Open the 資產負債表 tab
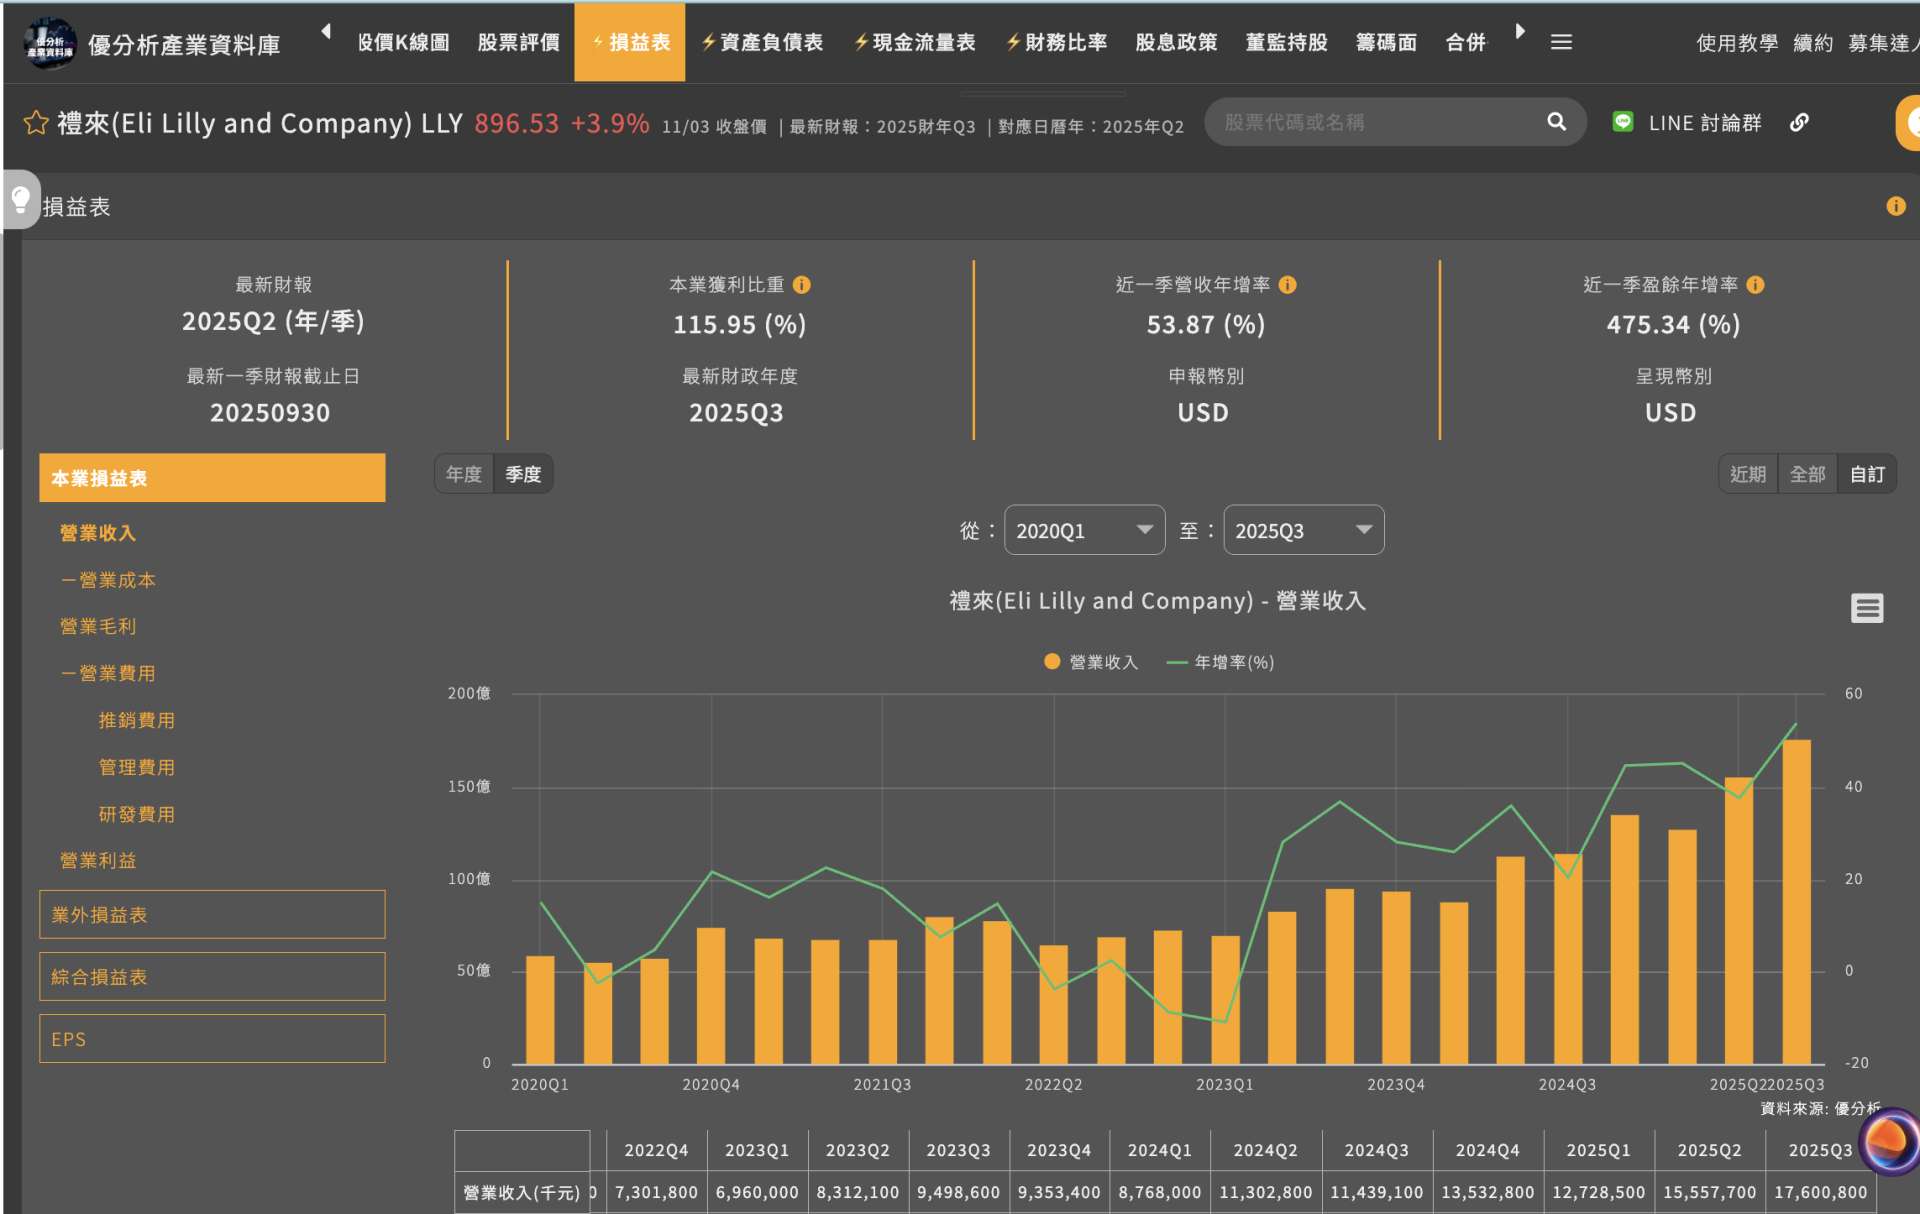The width and height of the screenshot is (1920, 1214). [x=762, y=42]
